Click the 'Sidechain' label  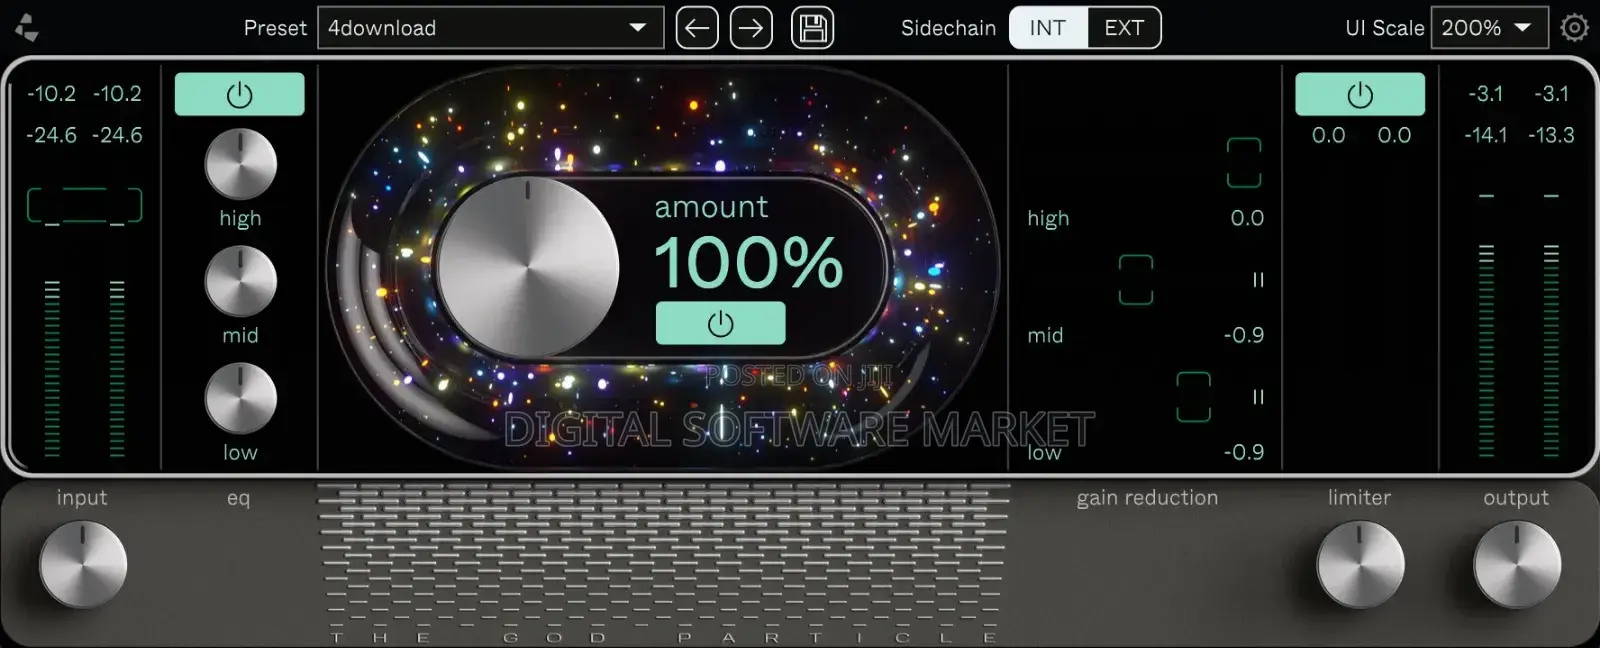[948, 28]
